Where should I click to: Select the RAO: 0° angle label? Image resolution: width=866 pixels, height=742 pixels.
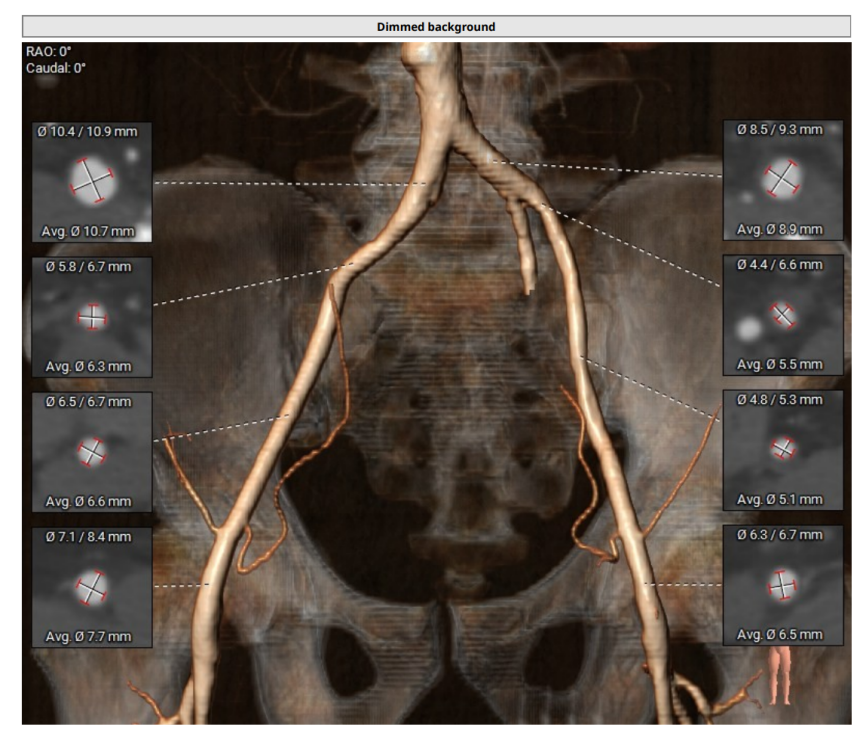(49, 51)
